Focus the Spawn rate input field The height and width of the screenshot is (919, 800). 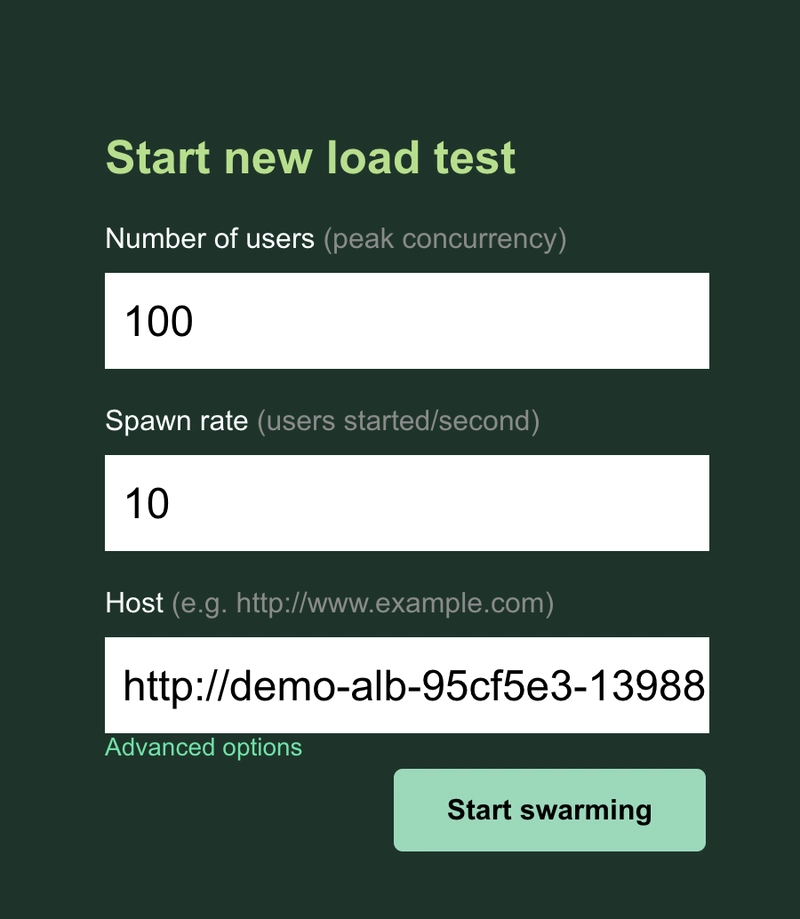click(407, 503)
